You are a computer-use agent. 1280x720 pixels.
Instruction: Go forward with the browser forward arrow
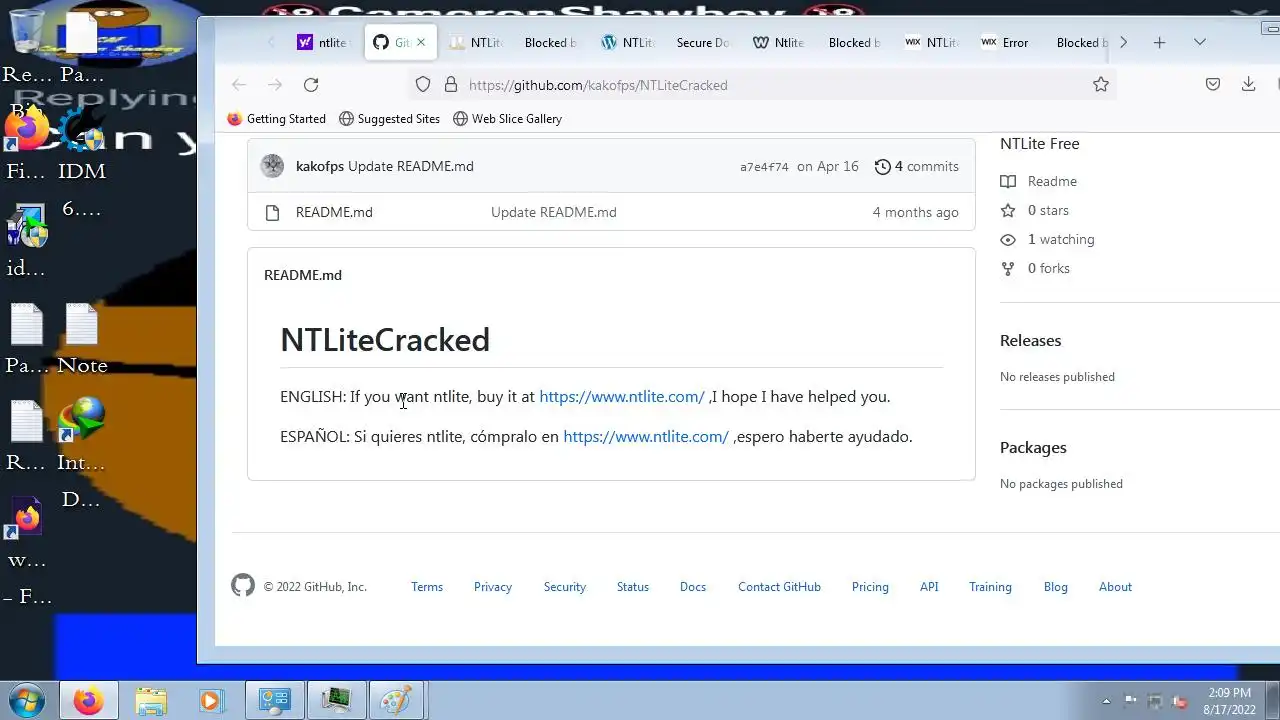275,85
